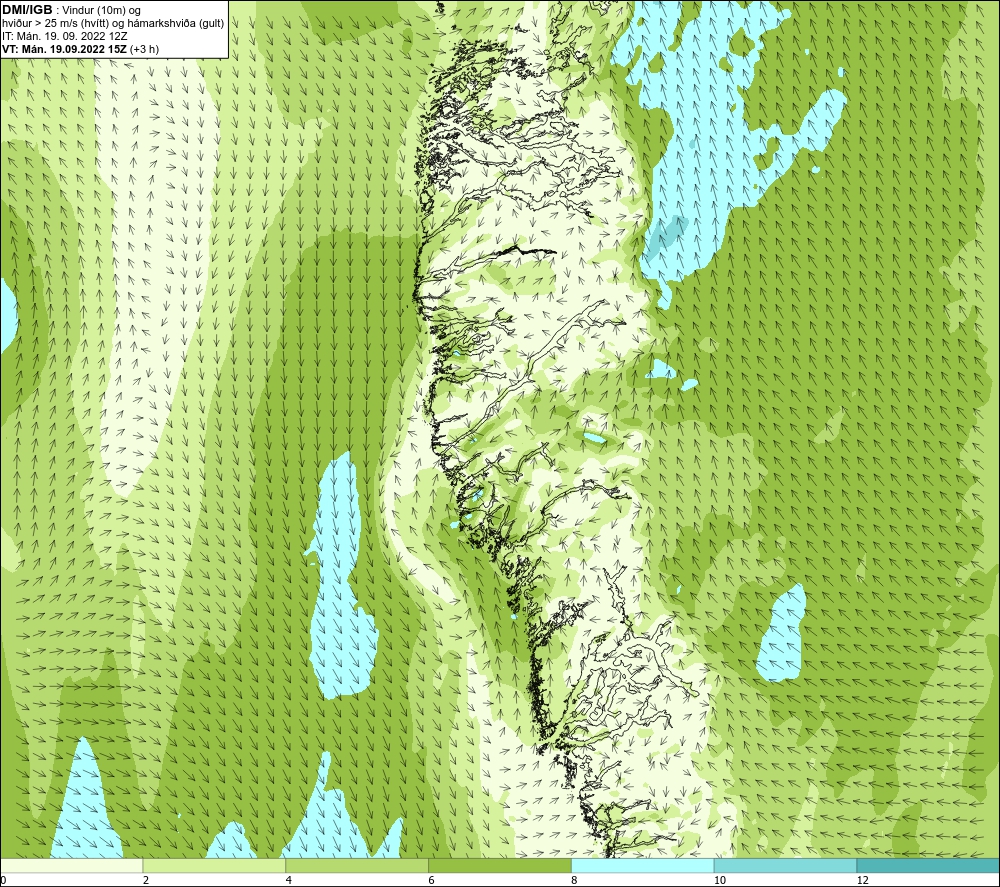Screen dimensions: 1000x887
Task: Click the legend scale label '4'
Action: [289, 881]
